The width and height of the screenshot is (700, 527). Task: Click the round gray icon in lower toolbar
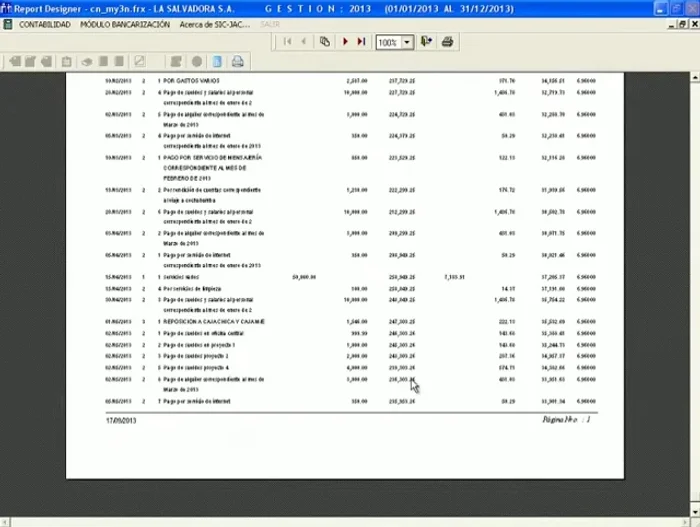tap(197, 62)
